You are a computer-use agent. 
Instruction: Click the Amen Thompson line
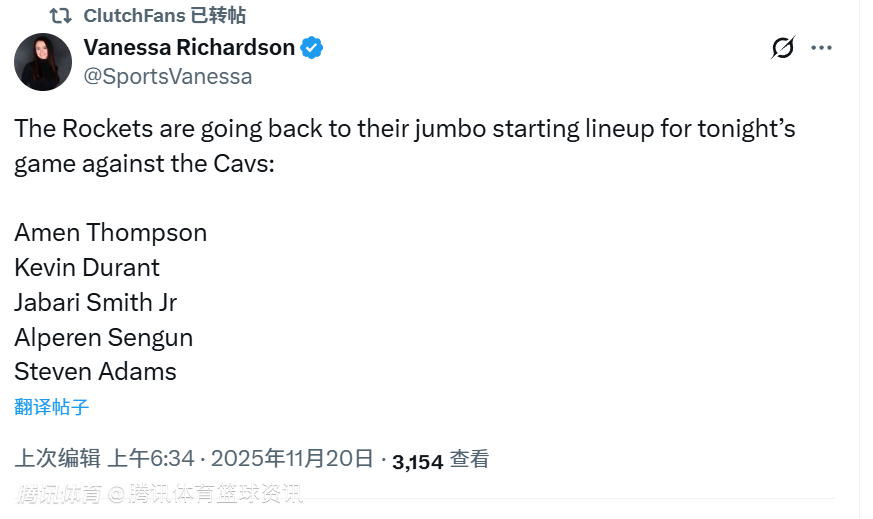pos(110,233)
